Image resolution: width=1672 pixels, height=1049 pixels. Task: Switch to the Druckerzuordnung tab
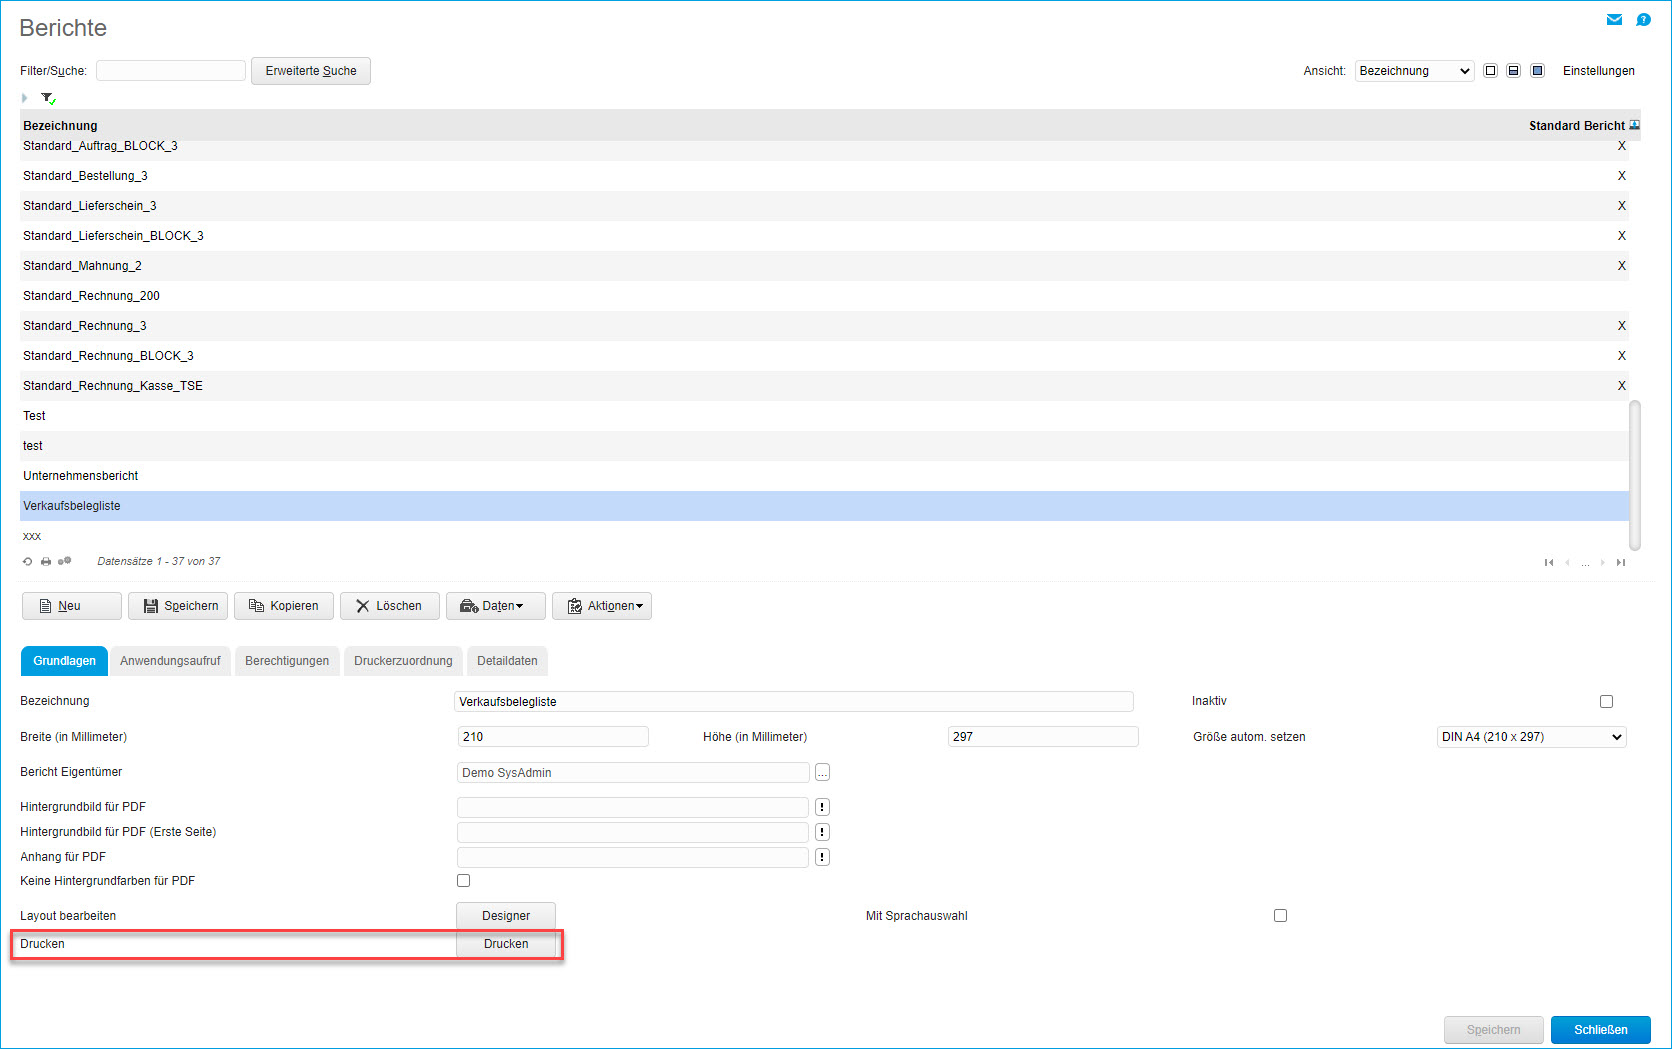pyautogui.click(x=403, y=661)
